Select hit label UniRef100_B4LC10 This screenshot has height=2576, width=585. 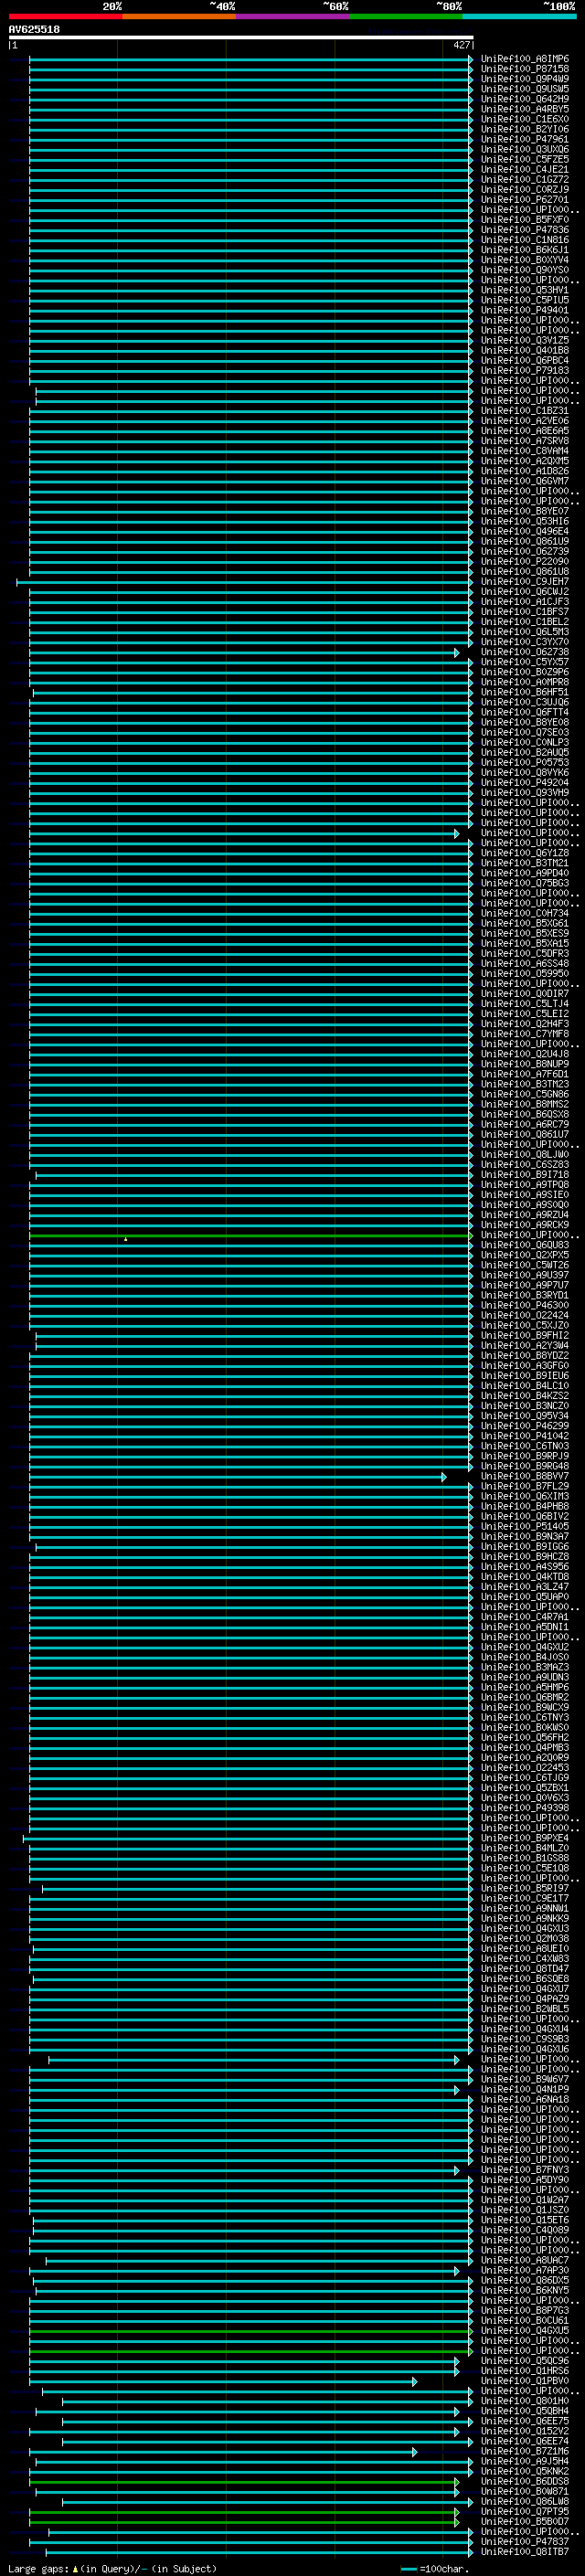(524, 1386)
